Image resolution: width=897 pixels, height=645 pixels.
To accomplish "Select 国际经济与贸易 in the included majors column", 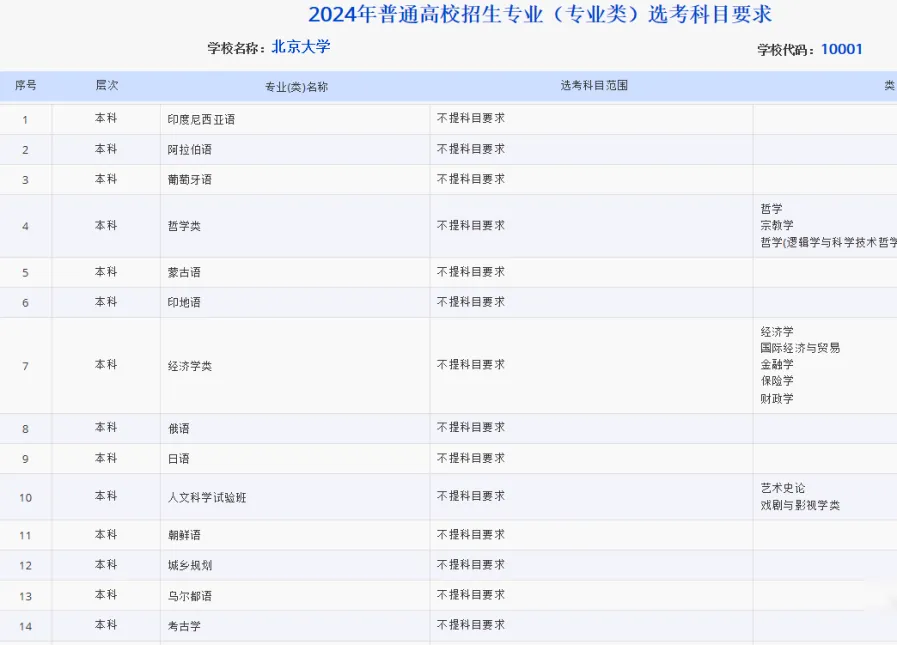I will [x=800, y=347].
